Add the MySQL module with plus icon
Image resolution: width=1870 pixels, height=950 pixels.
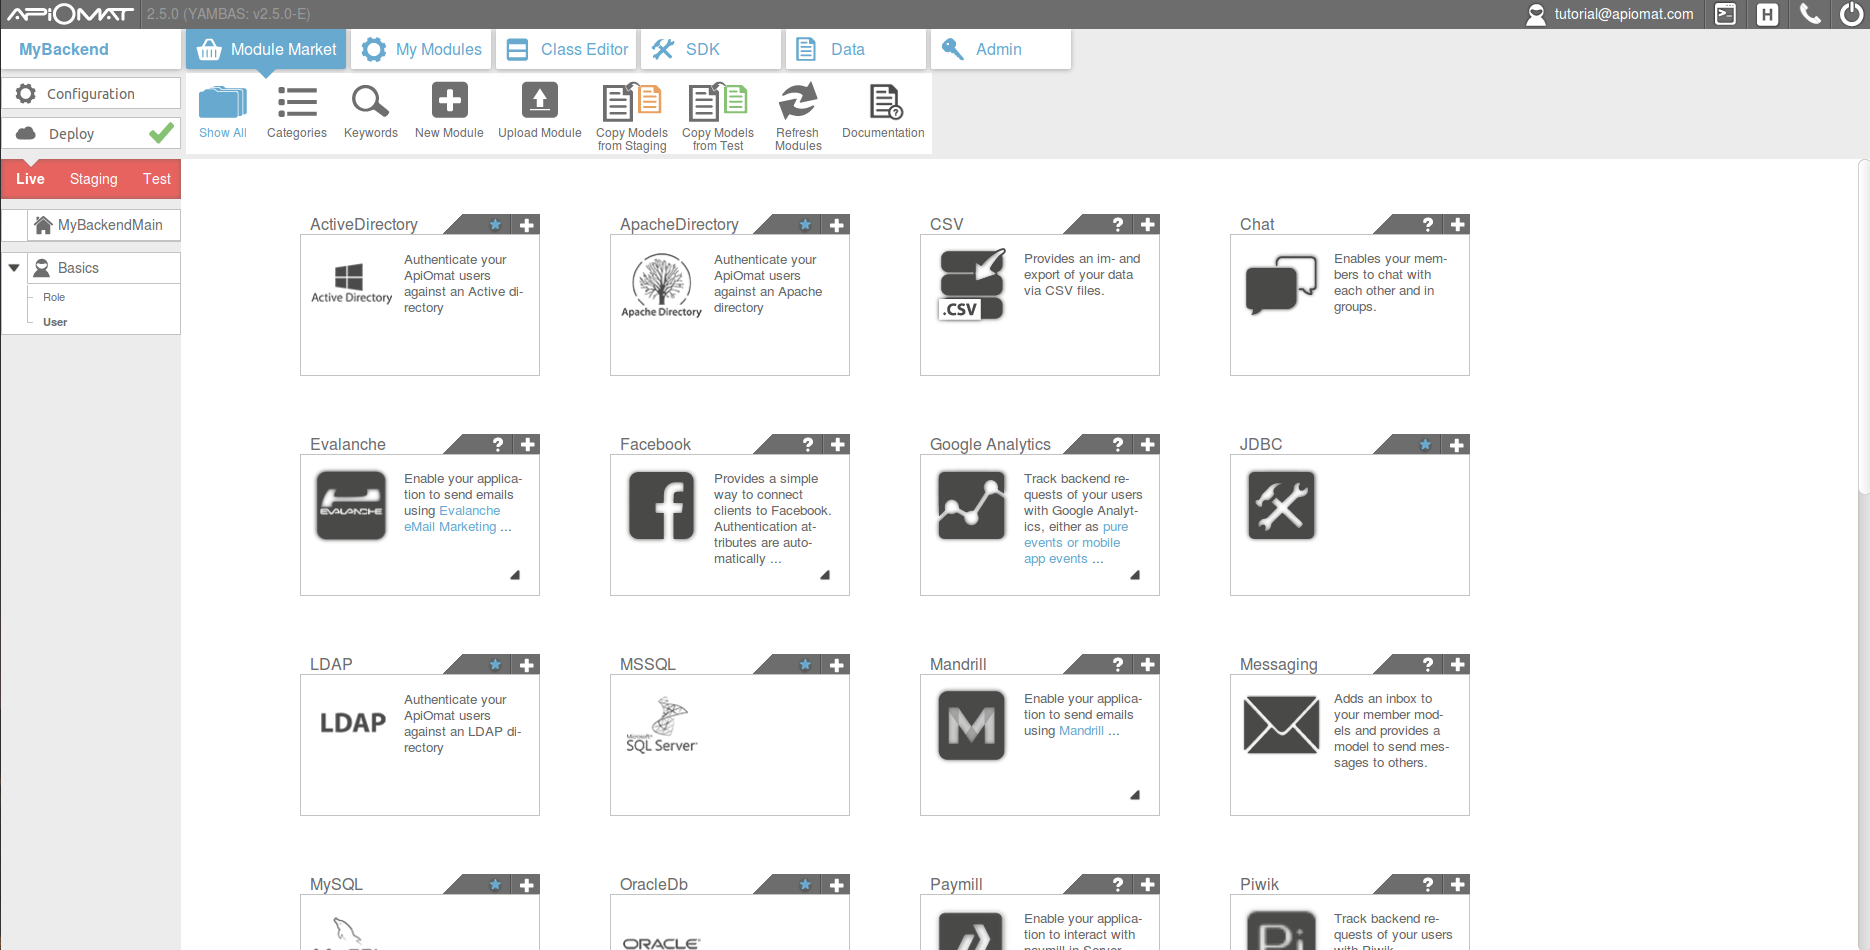527,885
